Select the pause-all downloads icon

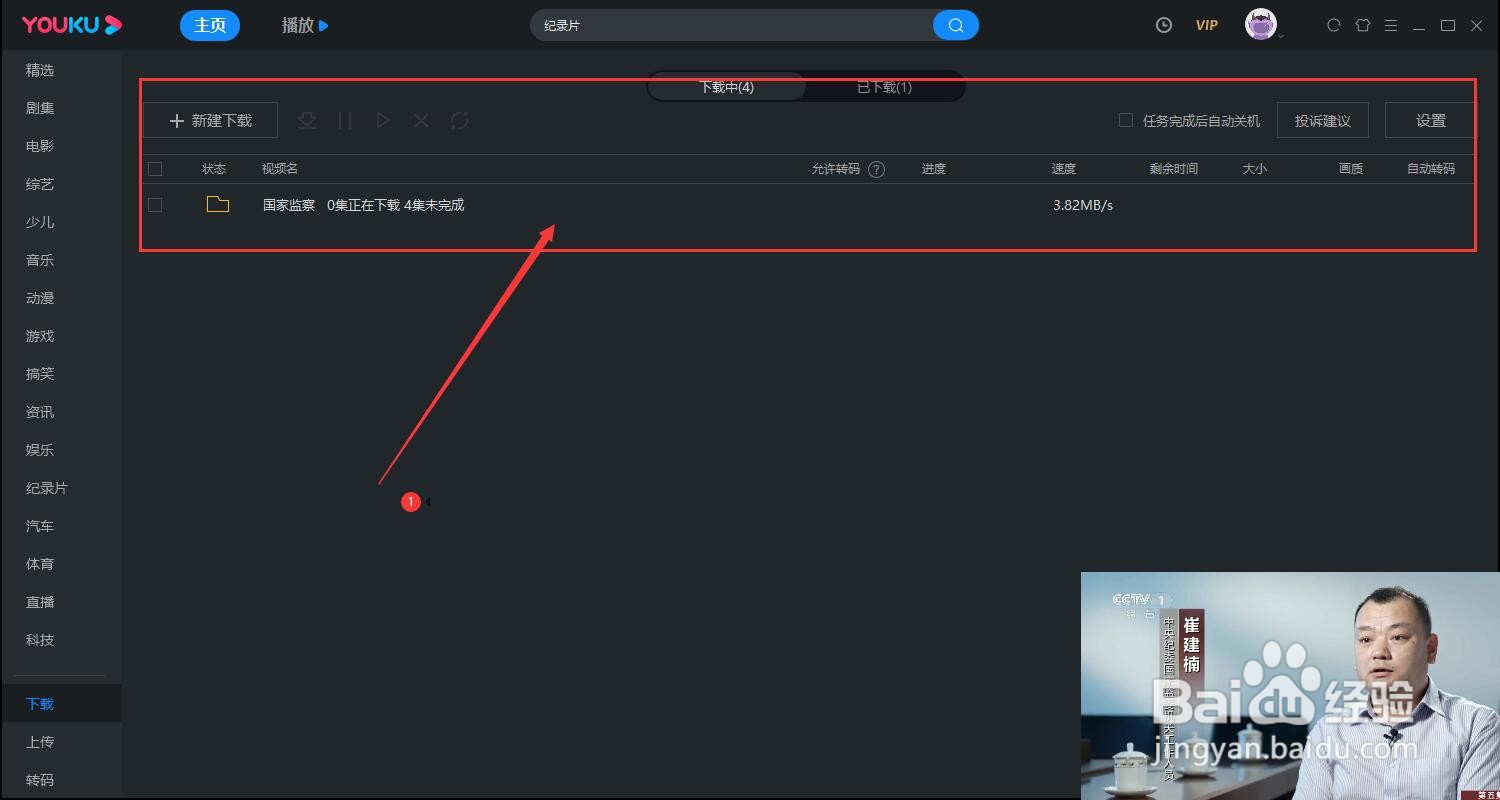(x=344, y=120)
